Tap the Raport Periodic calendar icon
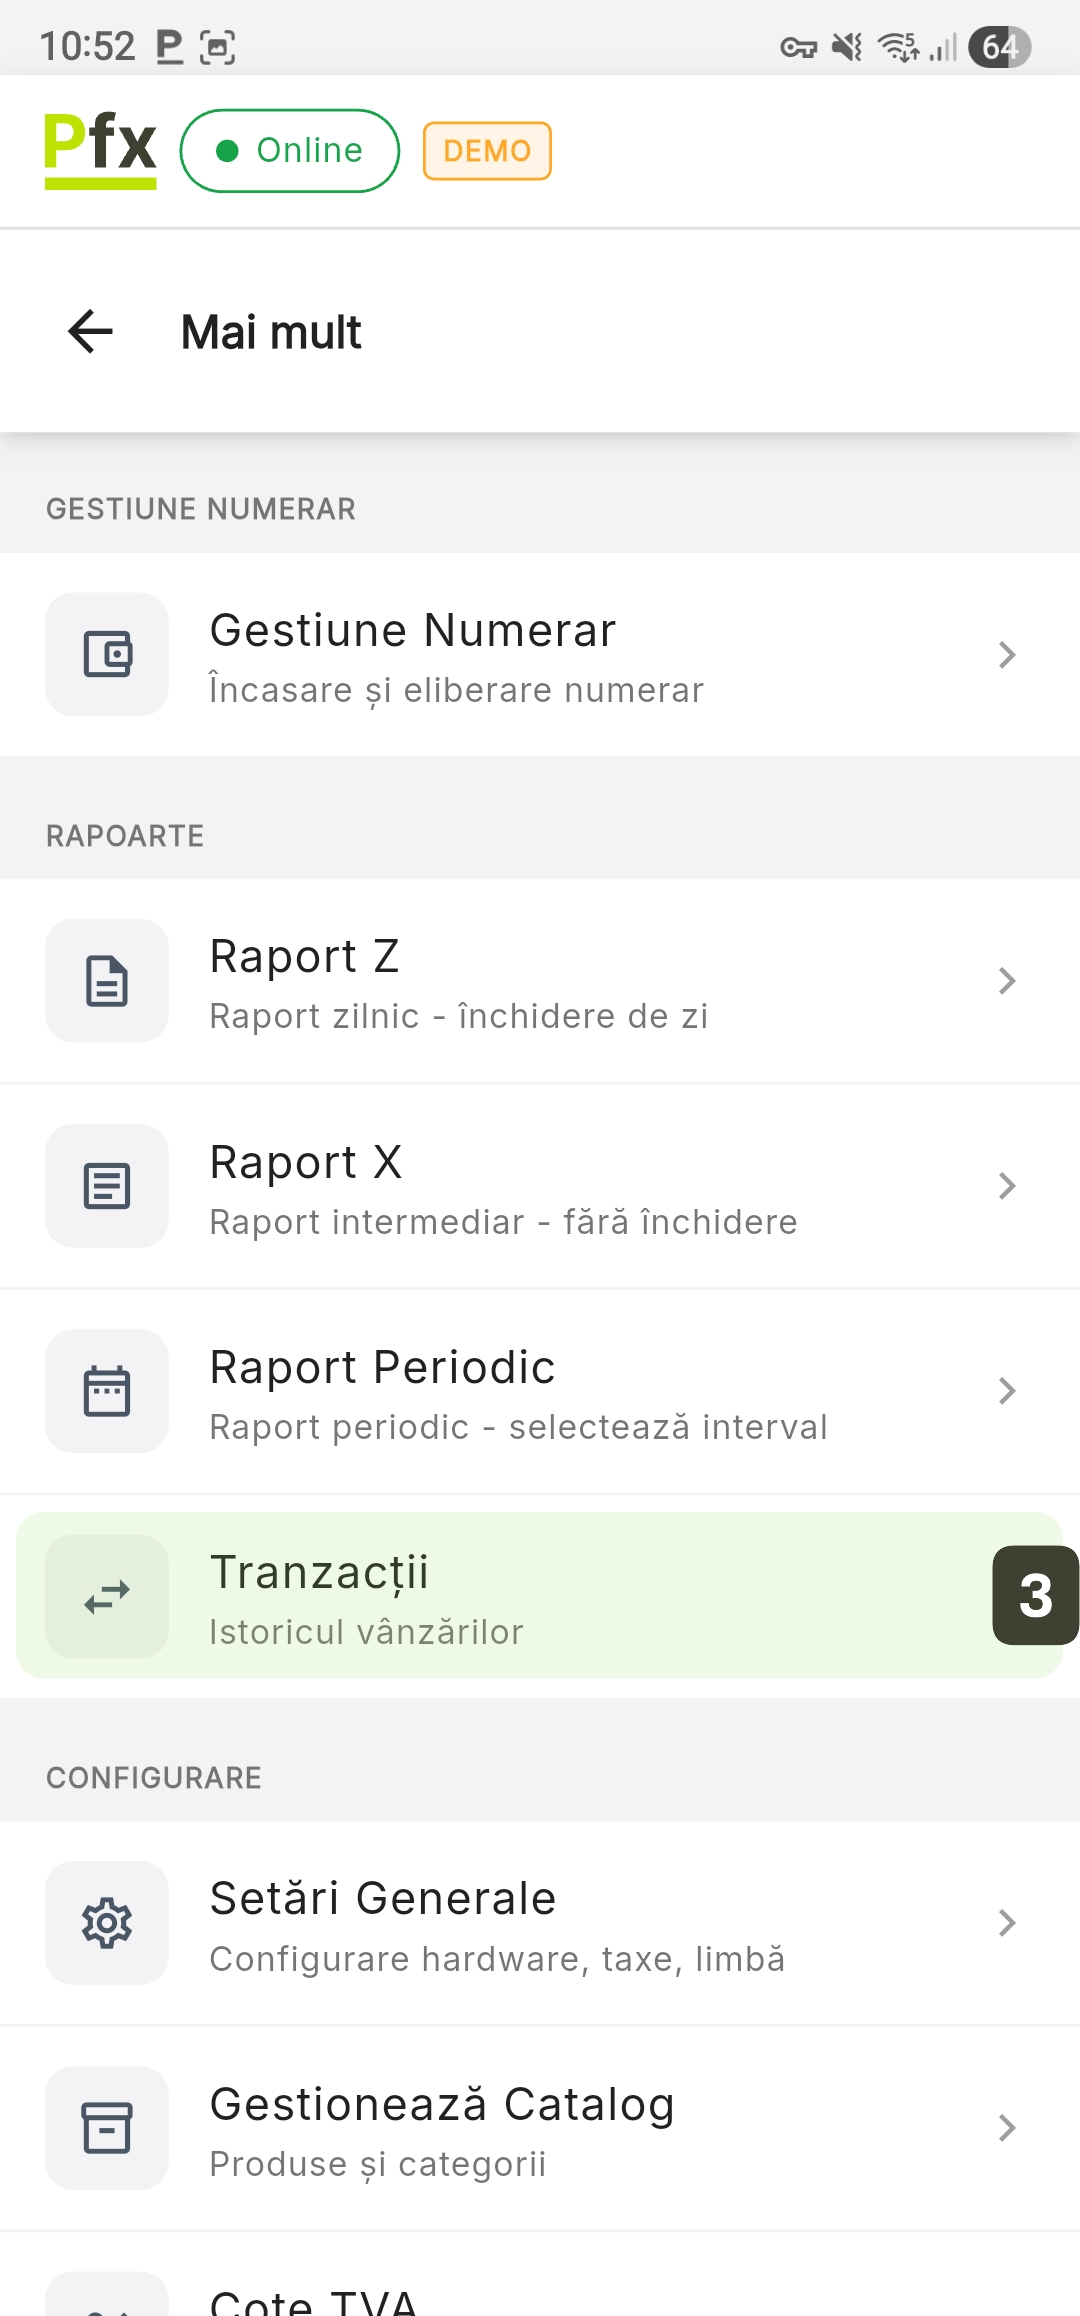 coord(107,1391)
